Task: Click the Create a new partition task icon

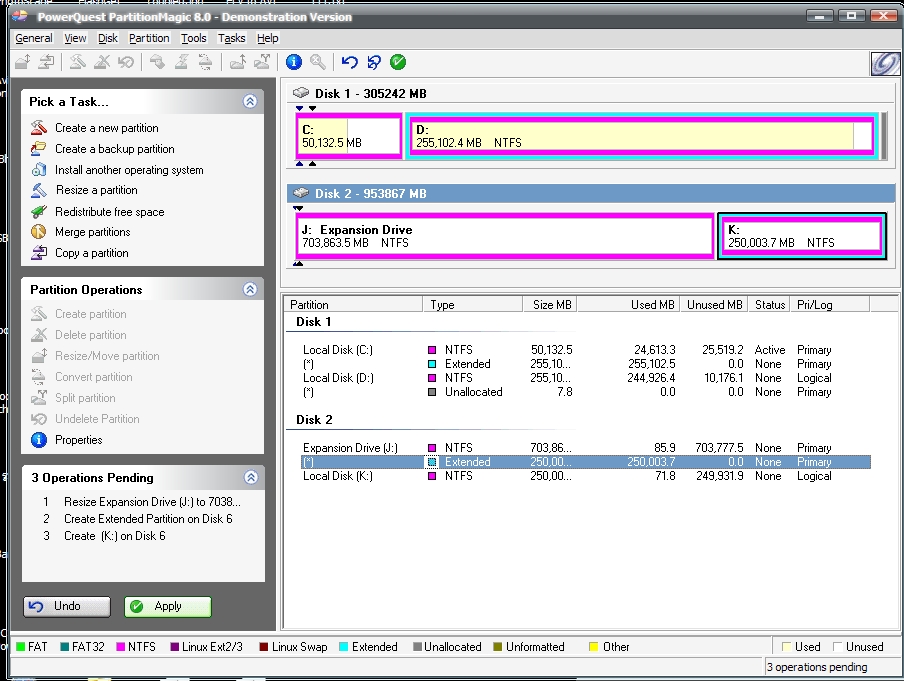Action: click(39, 127)
